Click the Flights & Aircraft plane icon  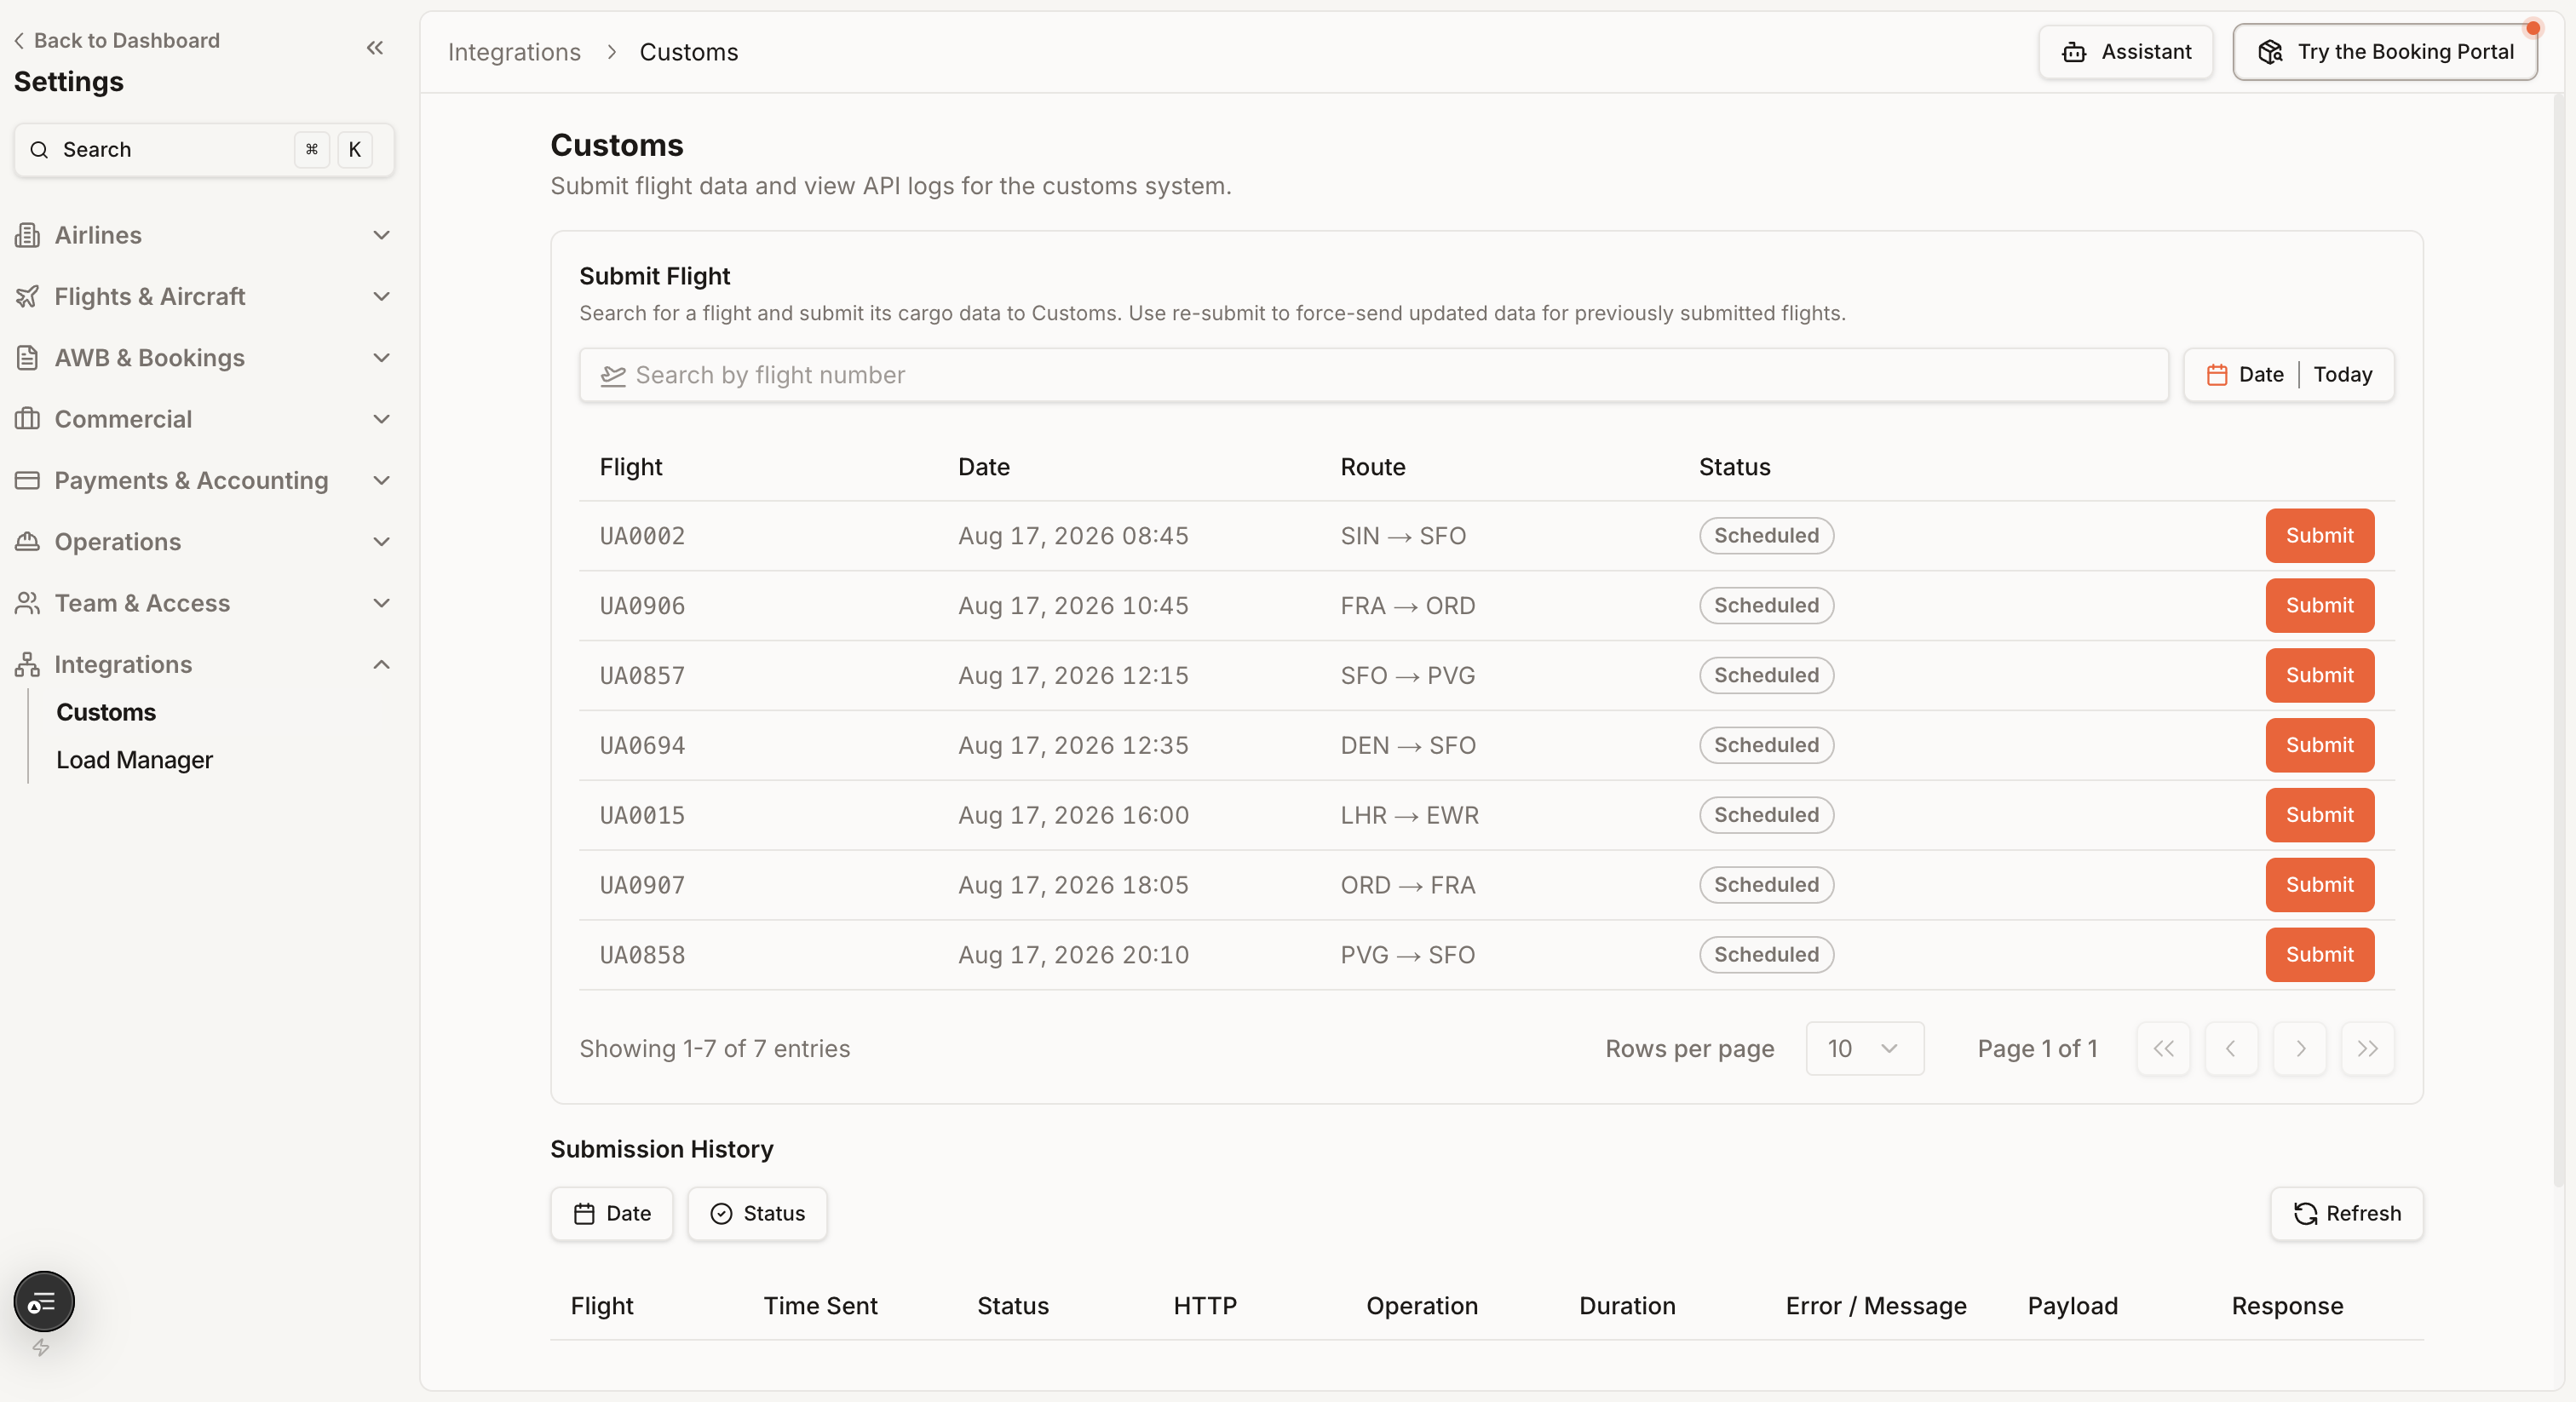click(x=28, y=296)
